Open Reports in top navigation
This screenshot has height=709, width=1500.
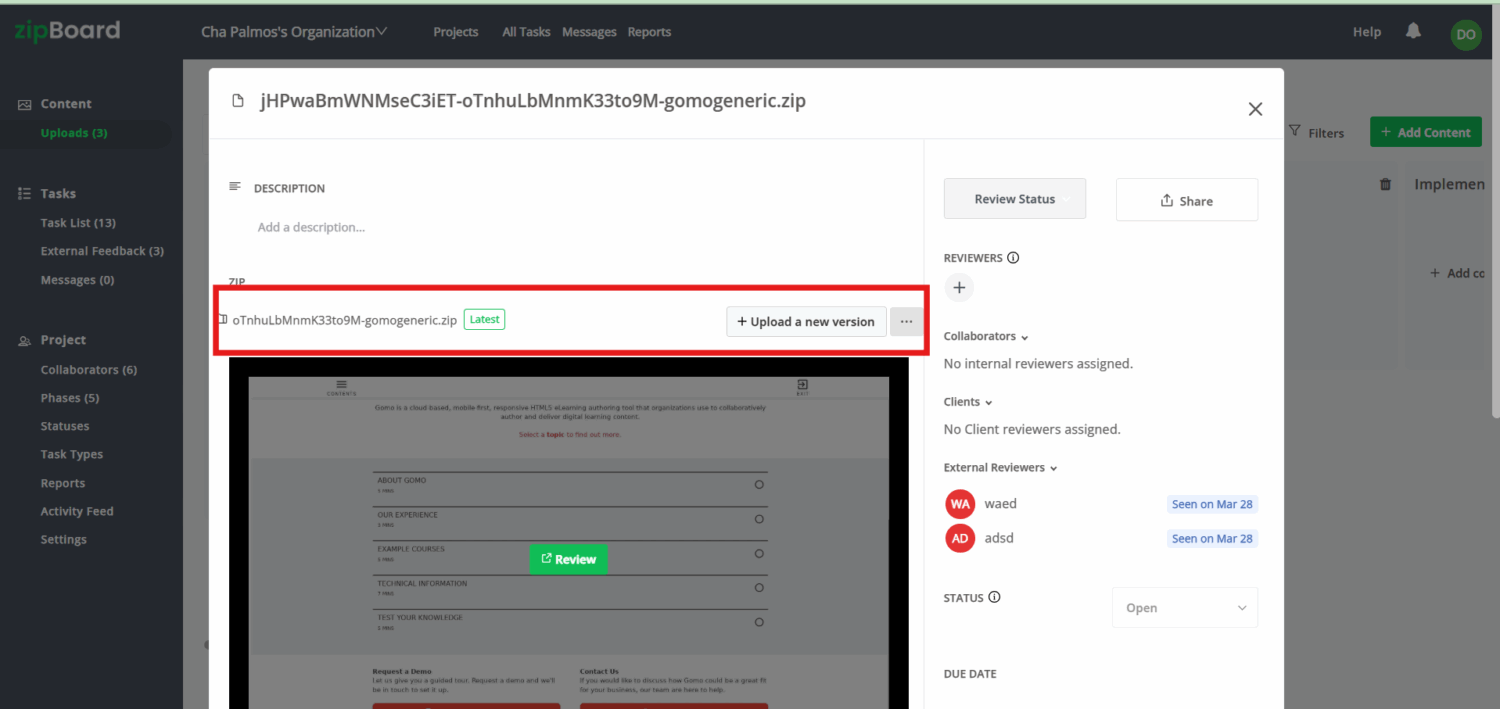pos(649,32)
